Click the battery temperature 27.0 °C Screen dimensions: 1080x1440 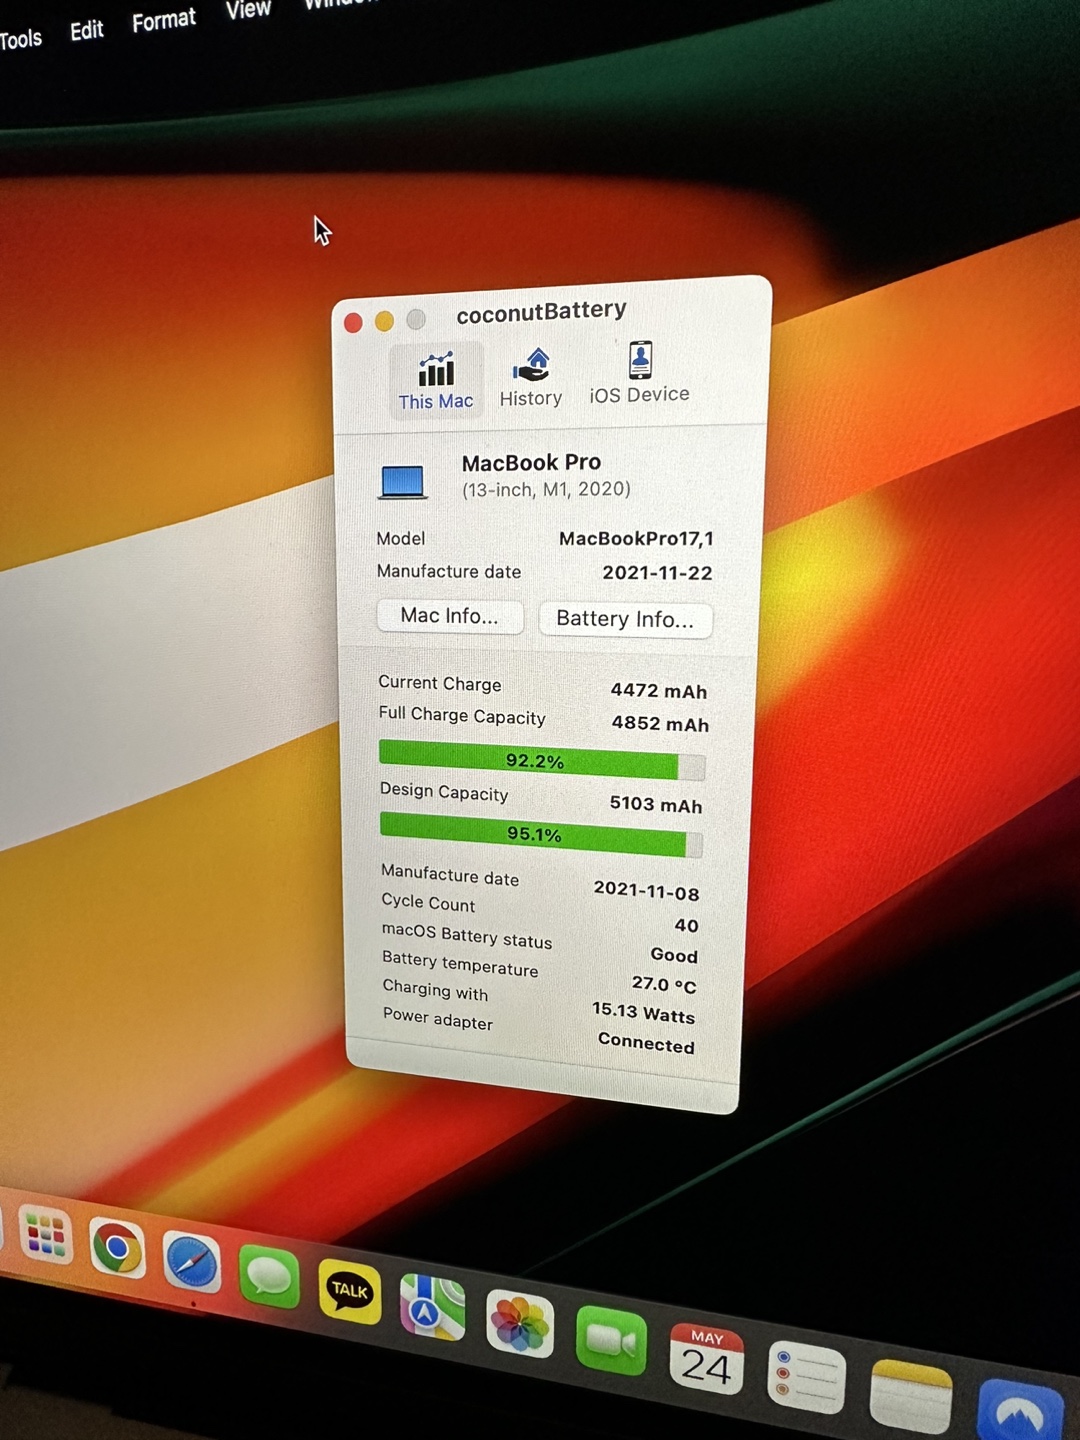tap(664, 985)
